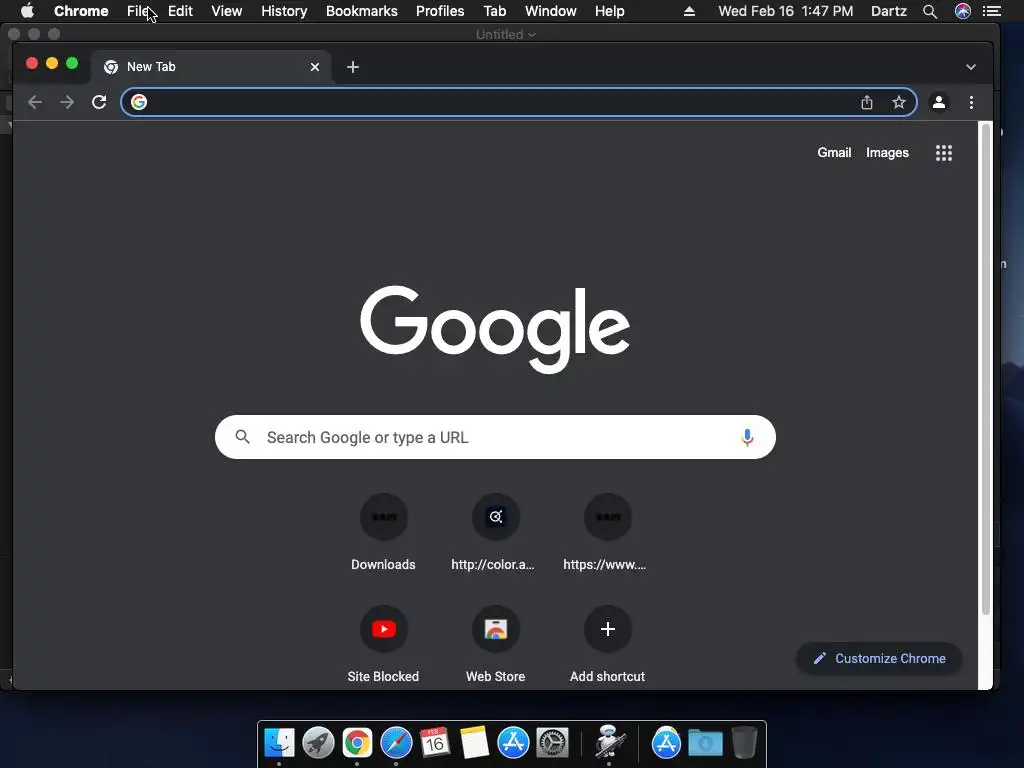This screenshot has width=1024, height=768.
Task: Open System Preferences from the Dock
Action: click(552, 743)
